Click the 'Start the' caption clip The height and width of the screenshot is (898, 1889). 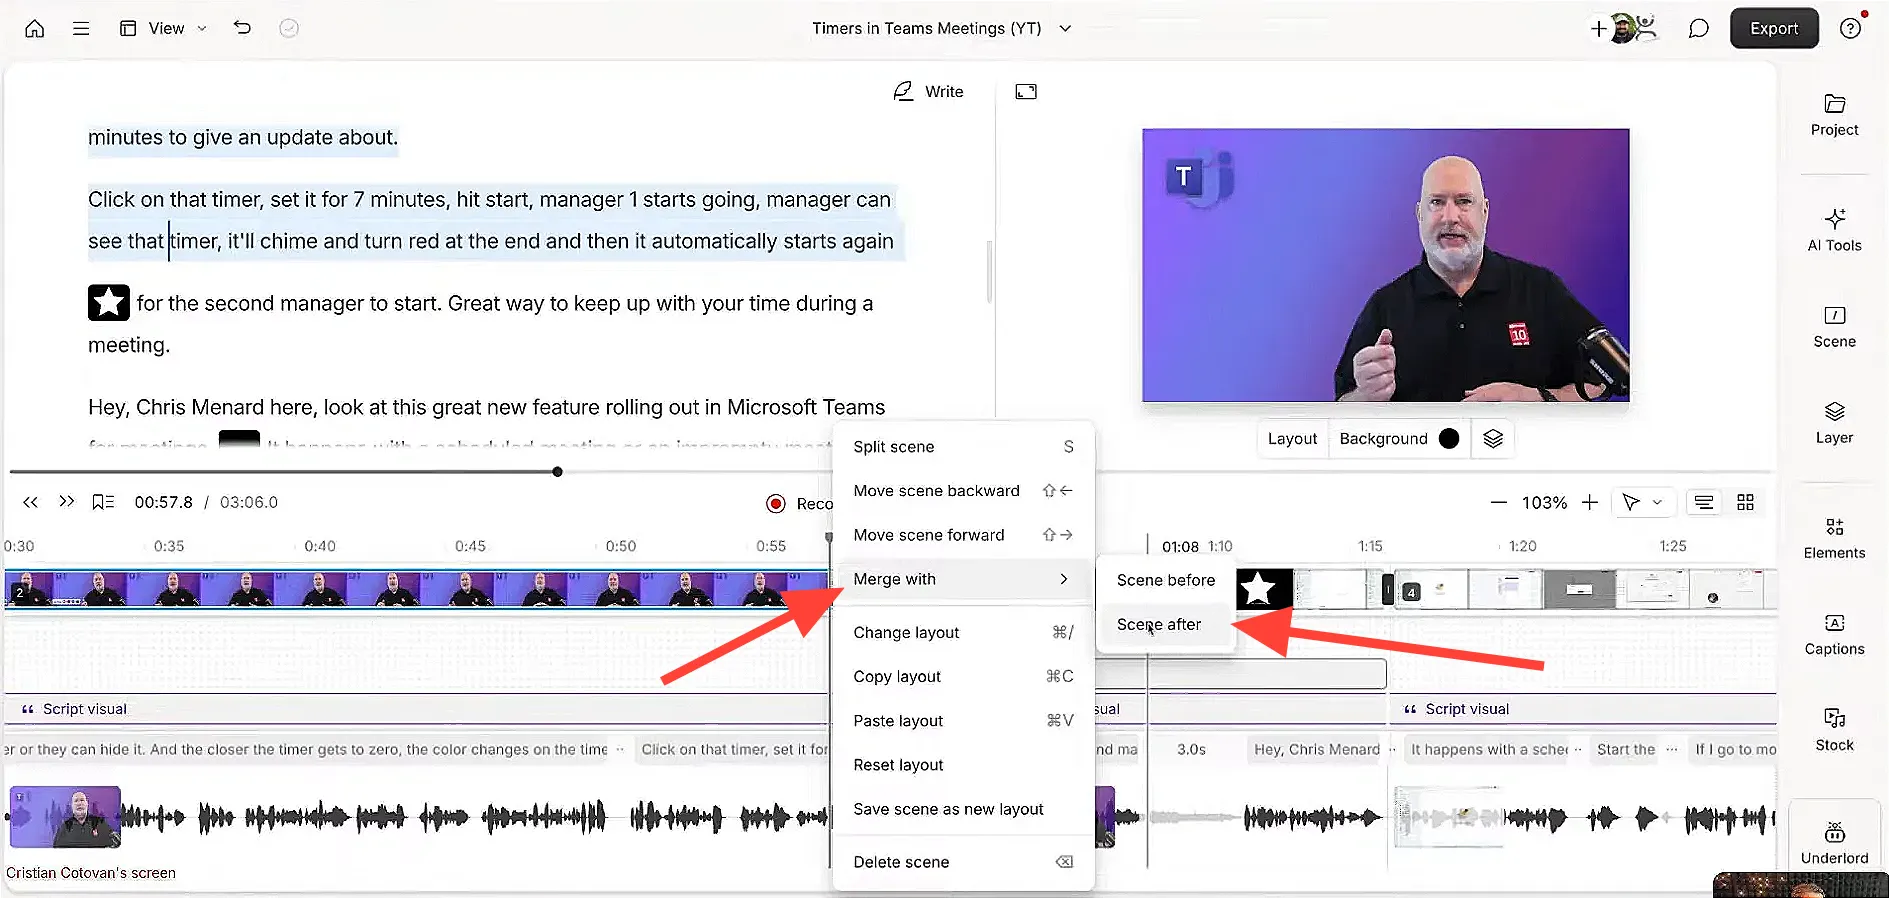(x=1626, y=749)
